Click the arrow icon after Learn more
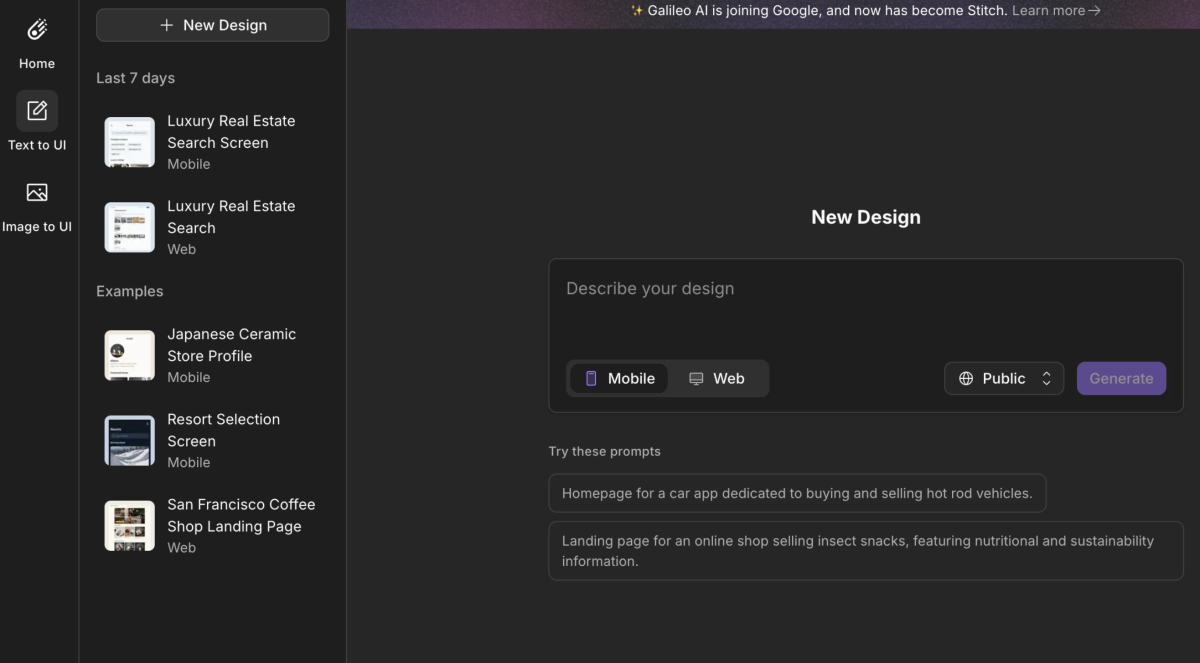This screenshot has width=1200, height=663. tap(1094, 11)
